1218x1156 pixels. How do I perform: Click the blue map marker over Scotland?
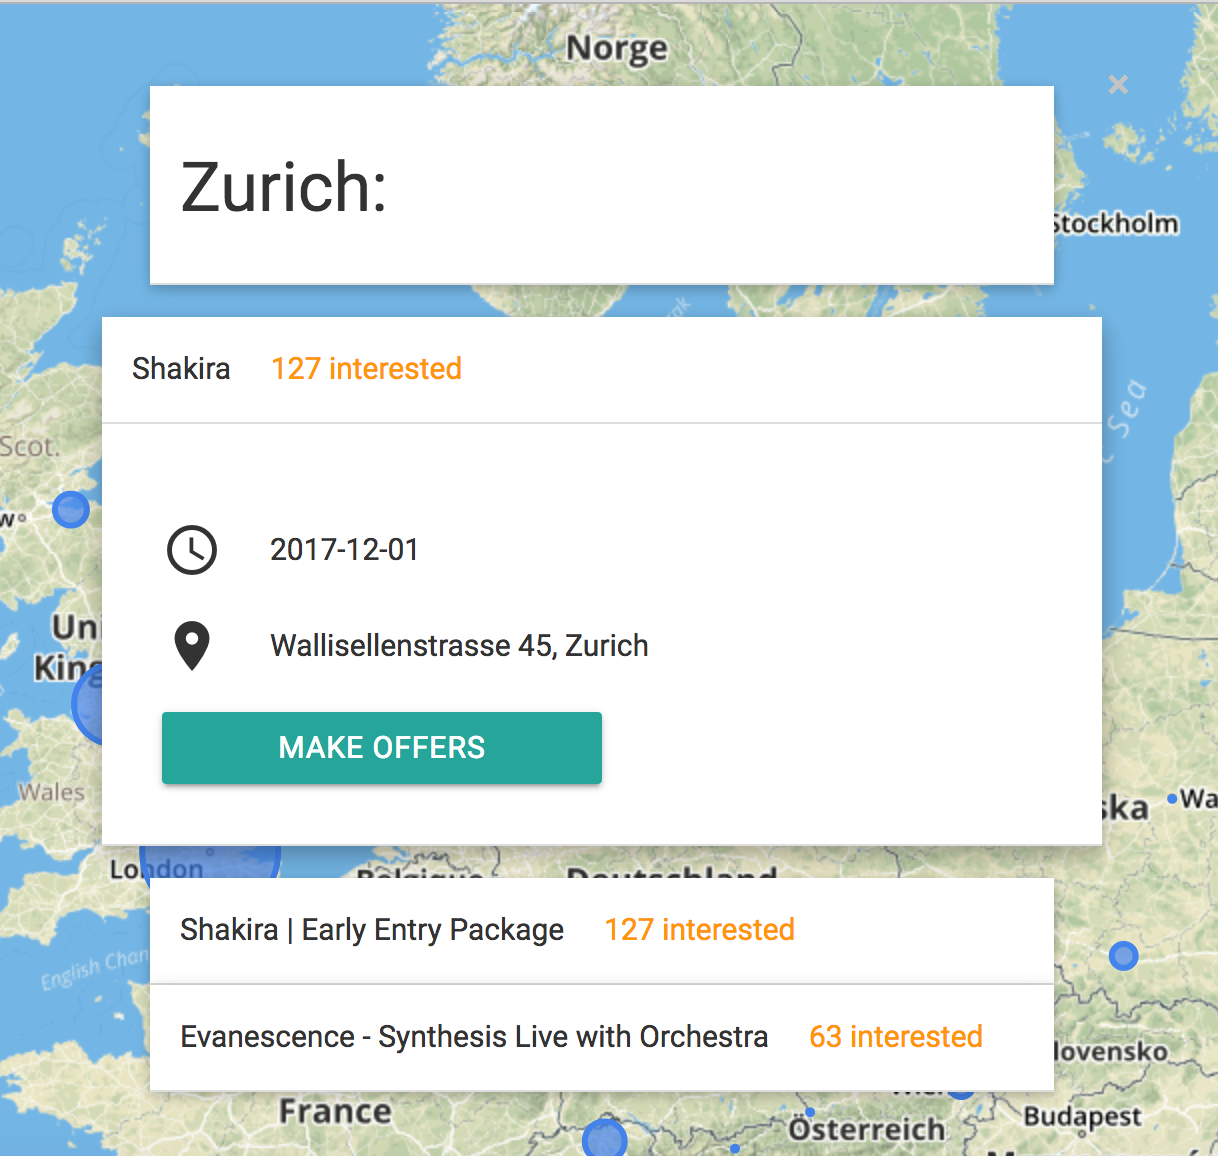70,510
